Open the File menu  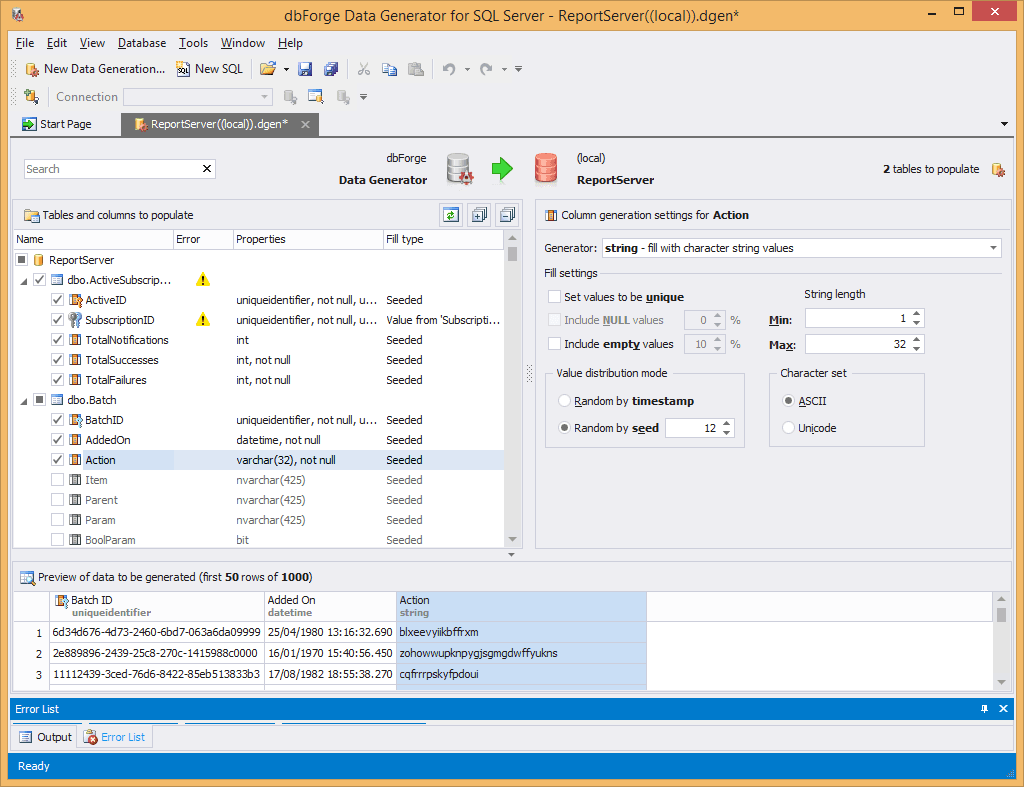(x=25, y=43)
